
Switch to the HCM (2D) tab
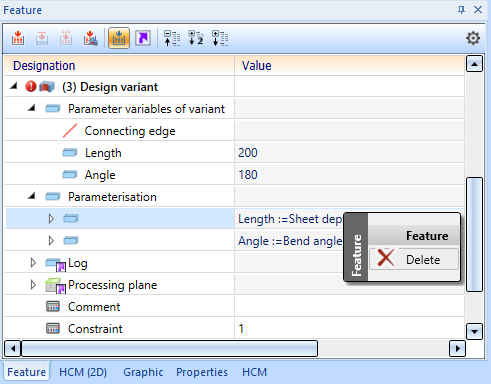[x=83, y=372]
